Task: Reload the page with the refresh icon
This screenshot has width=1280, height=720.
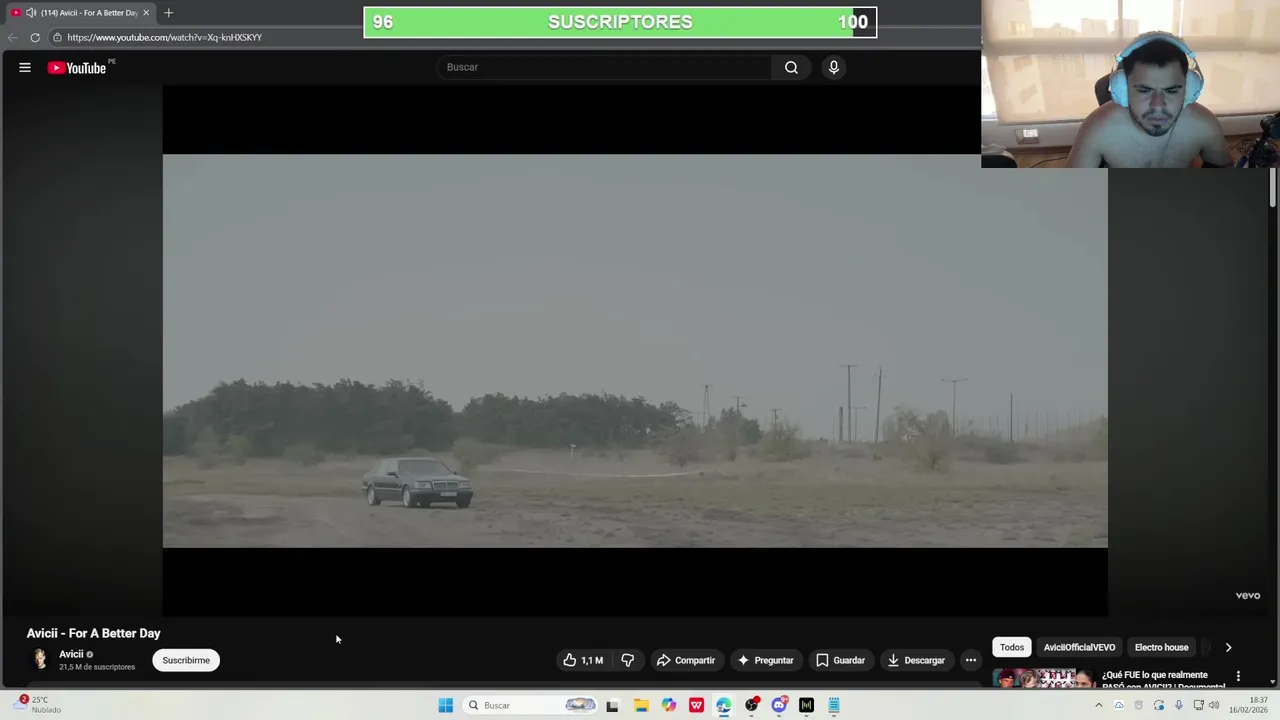Action: (x=35, y=37)
